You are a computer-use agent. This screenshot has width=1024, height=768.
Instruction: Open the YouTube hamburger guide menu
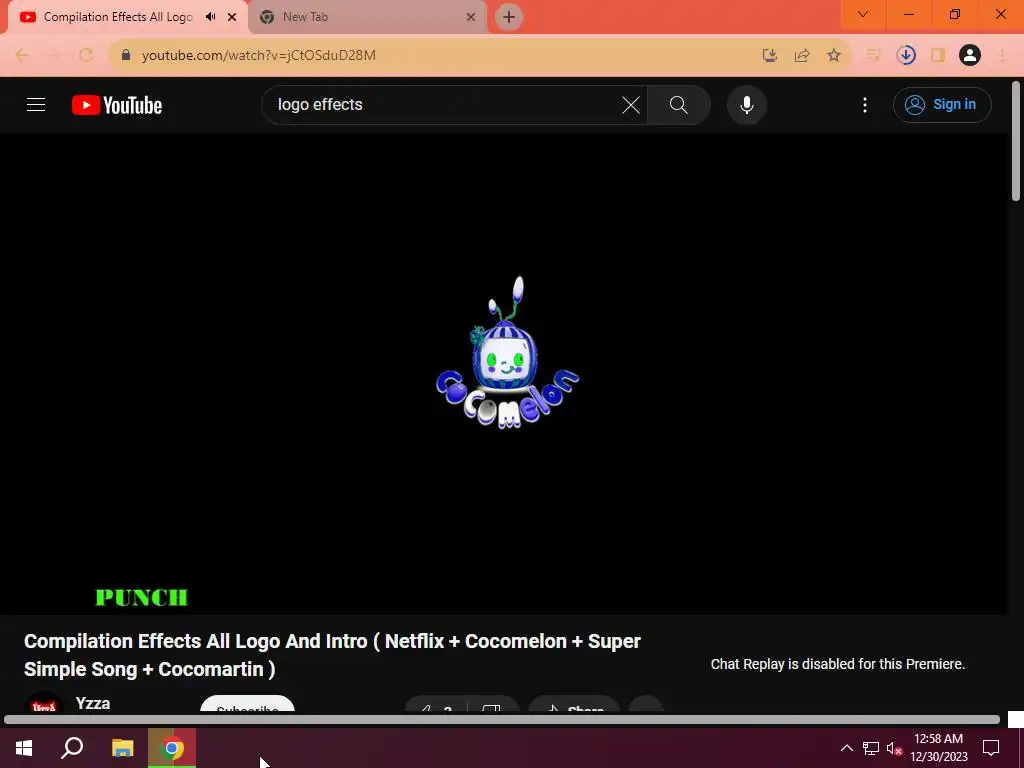[36, 104]
